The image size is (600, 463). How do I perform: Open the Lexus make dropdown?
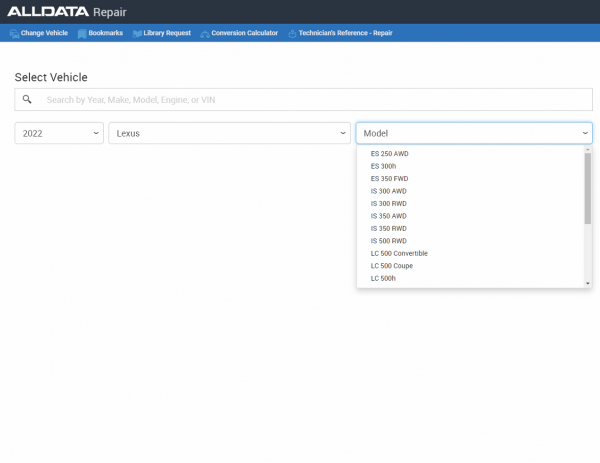click(230, 133)
